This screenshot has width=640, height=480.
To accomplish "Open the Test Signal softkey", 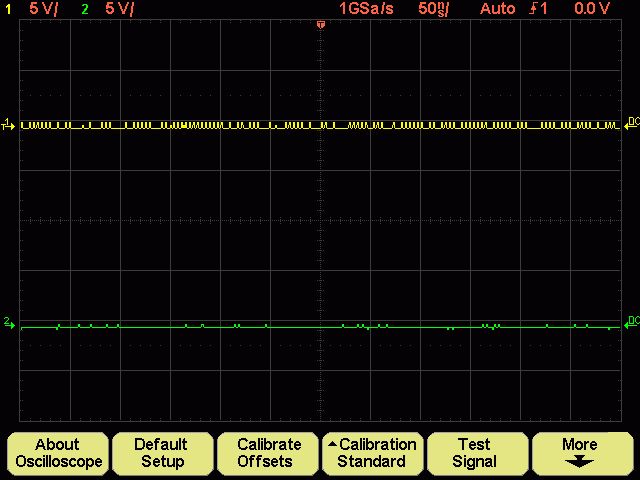I will 477,453.
